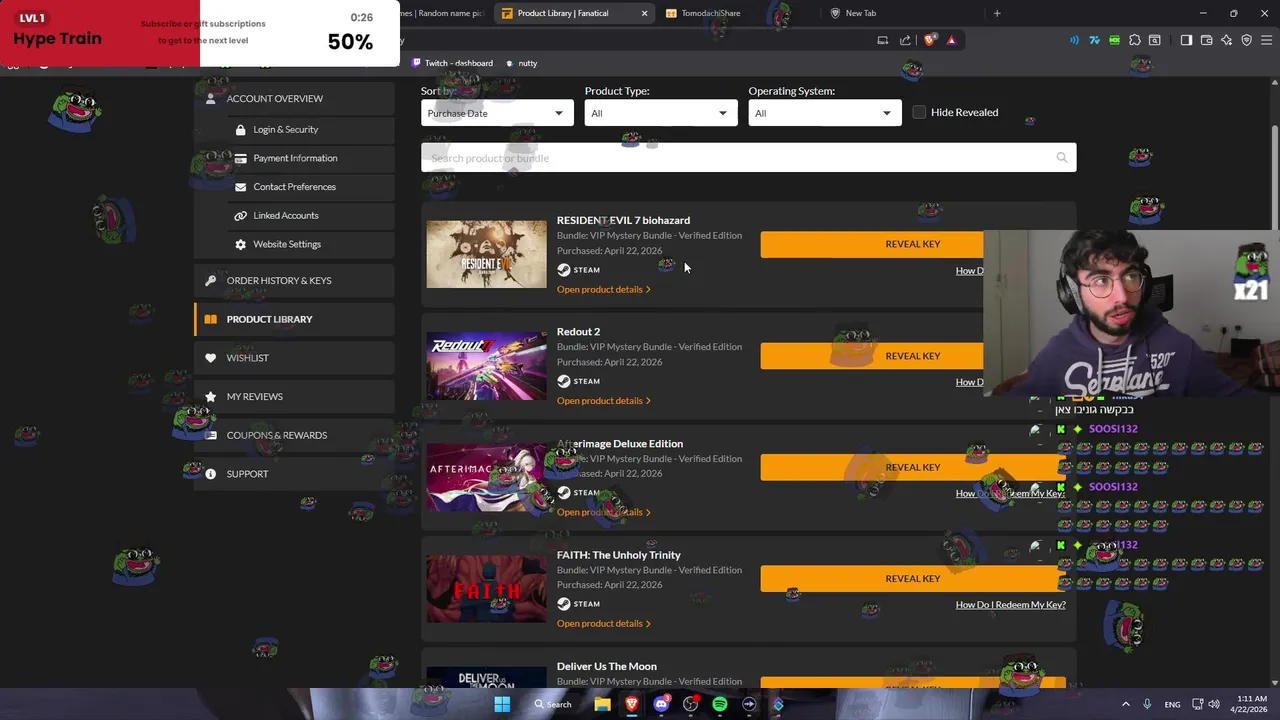The height and width of the screenshot is (720, 1280).
Task: Open product details for Redout 2
Action: (603, 401)
